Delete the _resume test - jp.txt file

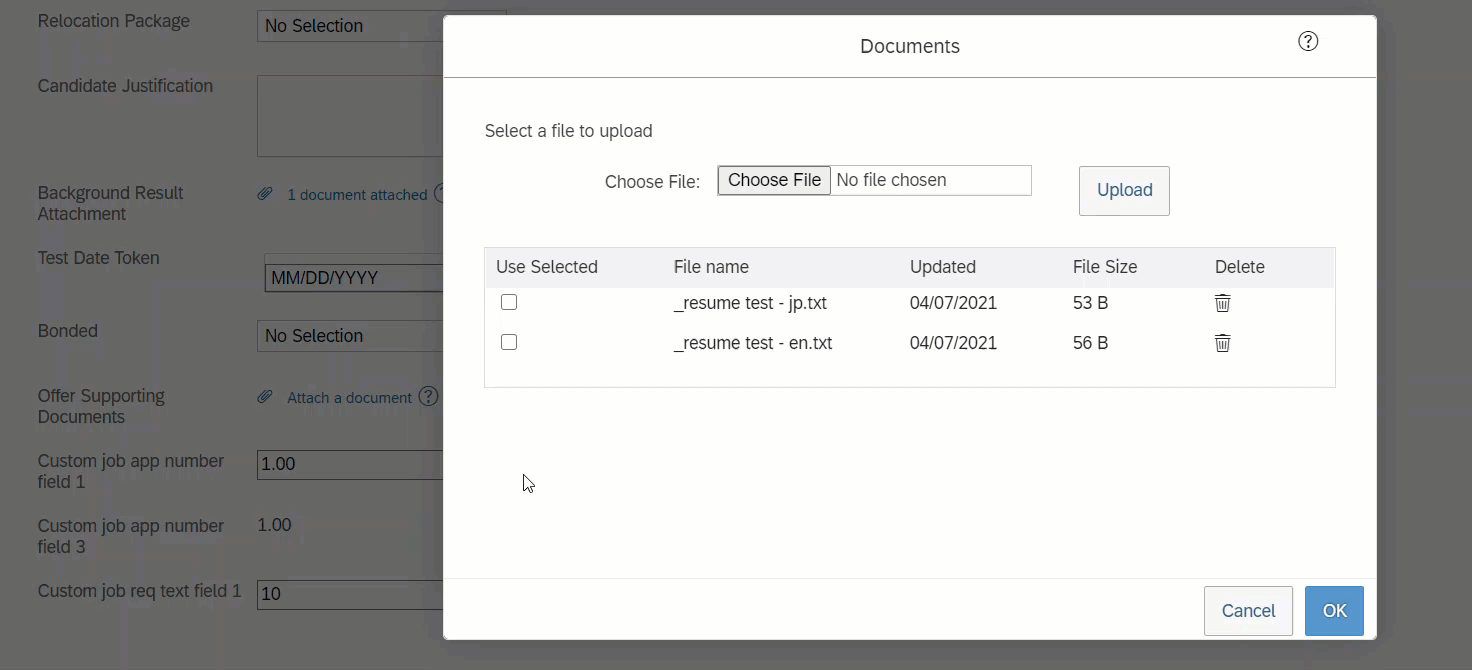tap(1222, 303)
